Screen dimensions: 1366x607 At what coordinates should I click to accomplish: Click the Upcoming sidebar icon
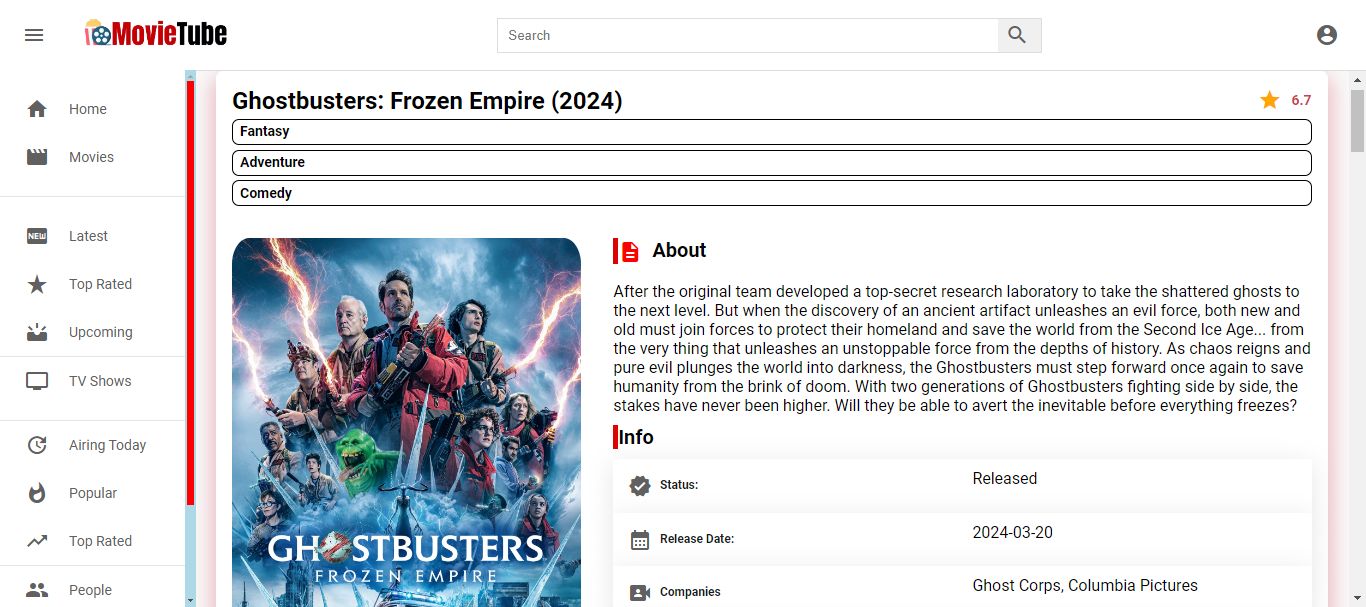[37, 332]
